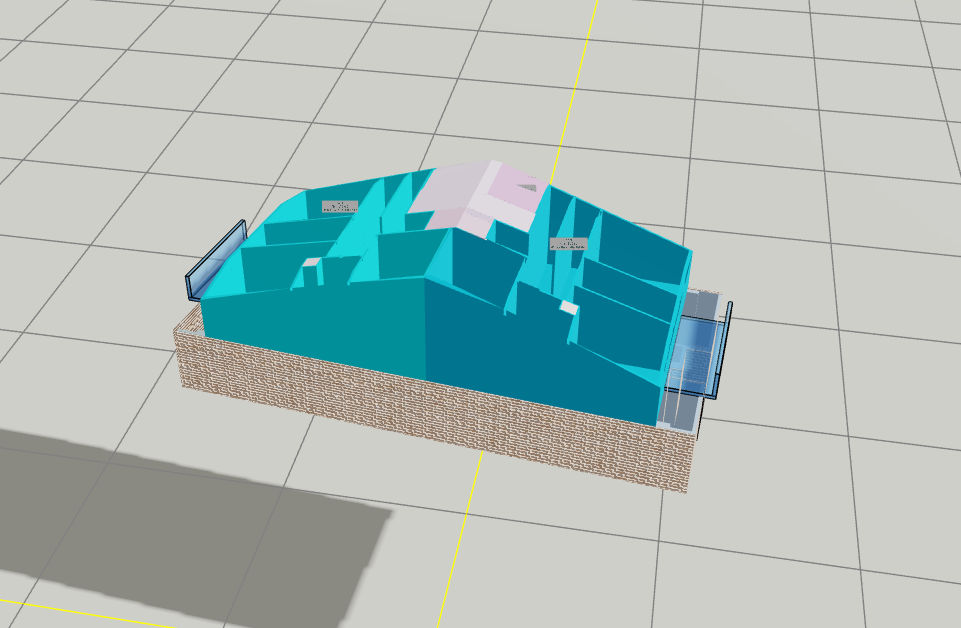
Task: Click the sloped cyan corner at top-left of building
Action: click(x=288, y=208)
